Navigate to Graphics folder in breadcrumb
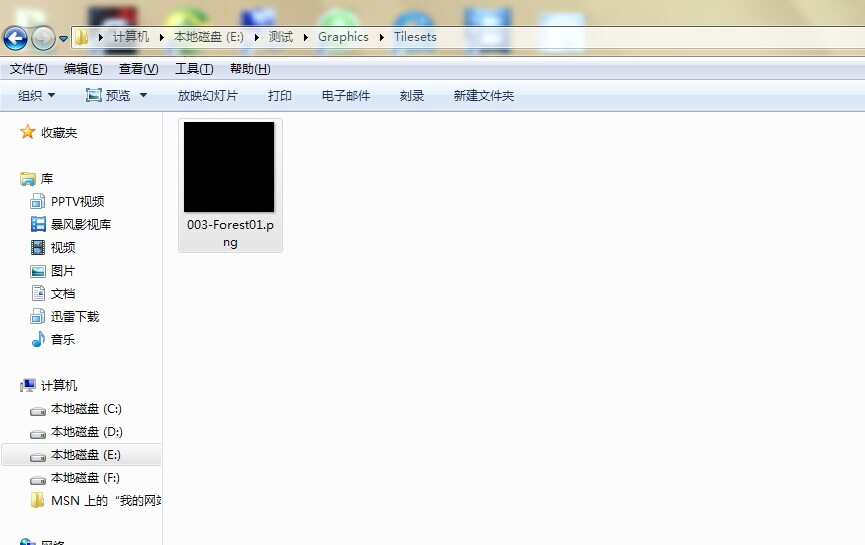This screenshot has width=865, height=545. coord(343,37)
